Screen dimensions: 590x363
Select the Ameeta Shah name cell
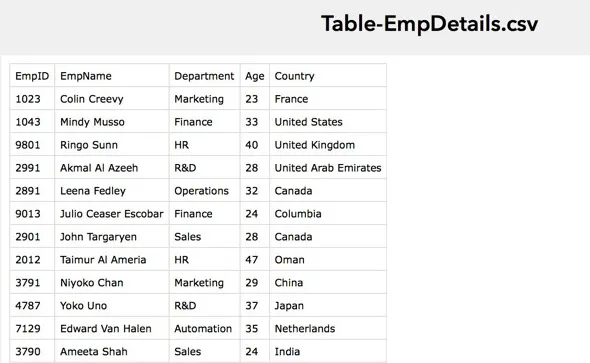pos(112,351)
